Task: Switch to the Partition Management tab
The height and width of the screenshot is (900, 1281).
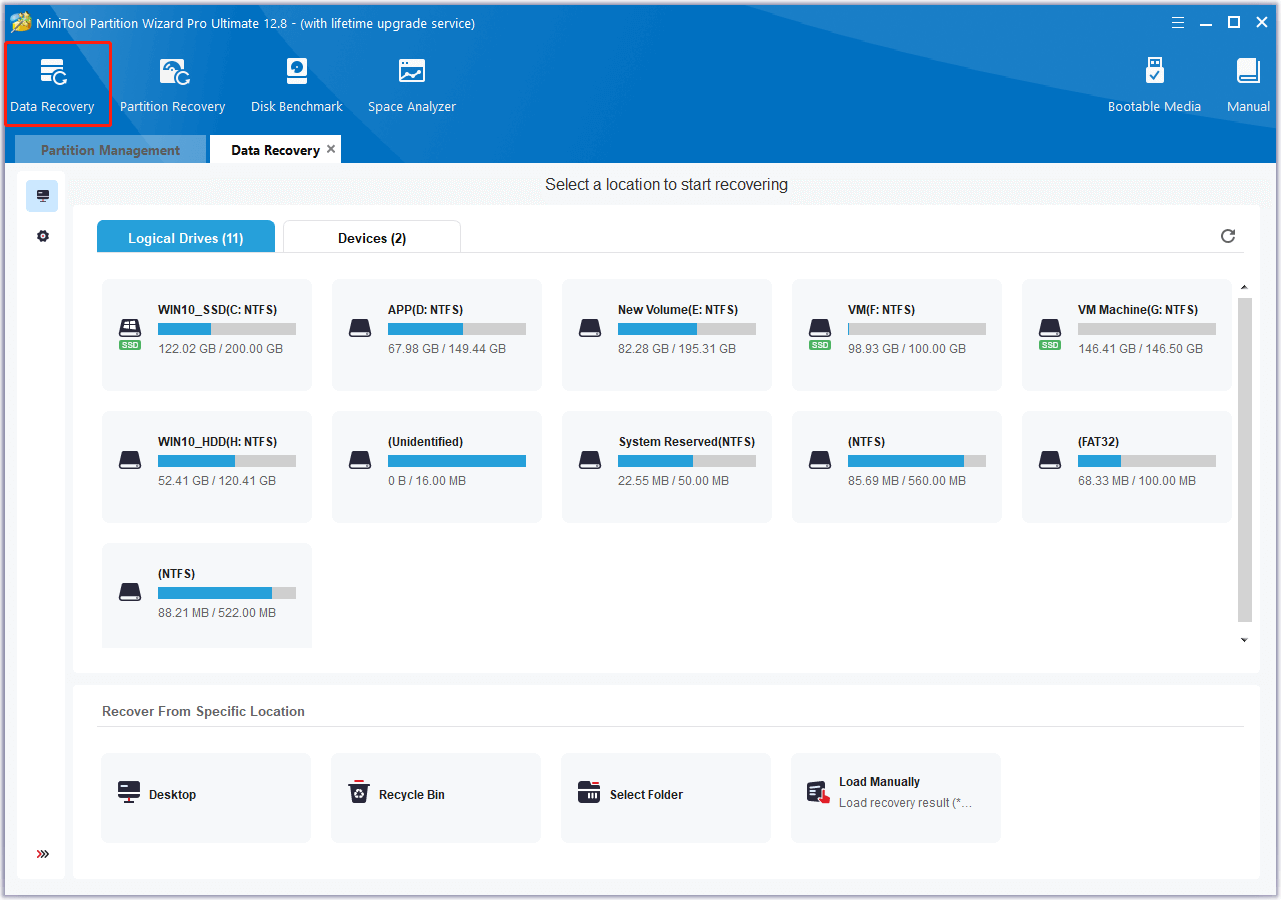Action: [x=109, y=148]
